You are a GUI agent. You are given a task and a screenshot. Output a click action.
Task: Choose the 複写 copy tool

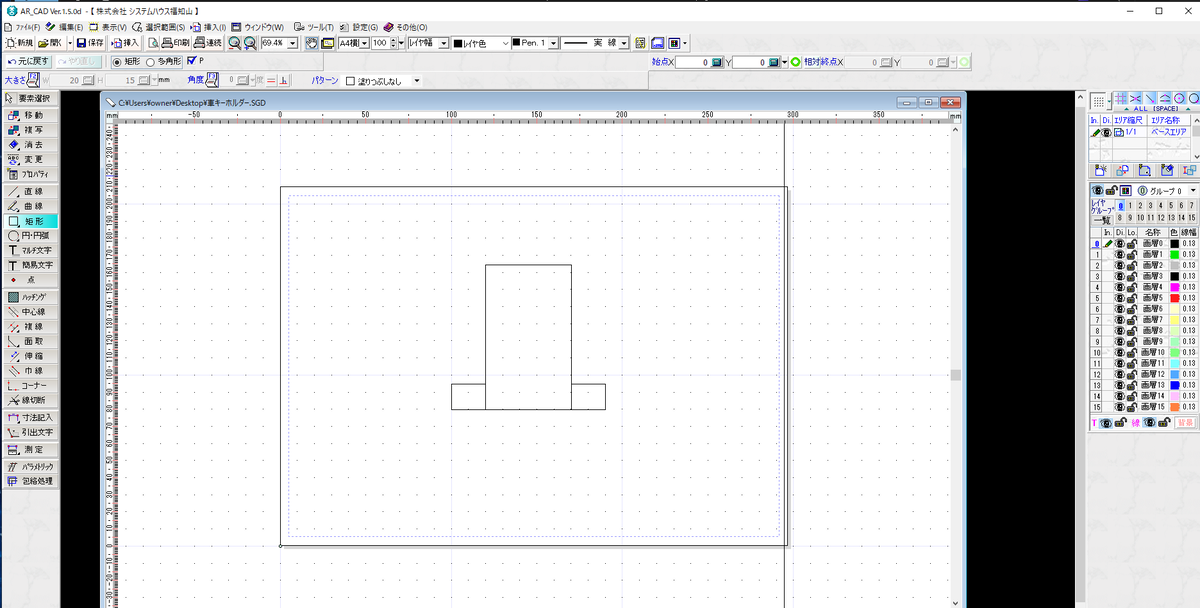(30, 130)
